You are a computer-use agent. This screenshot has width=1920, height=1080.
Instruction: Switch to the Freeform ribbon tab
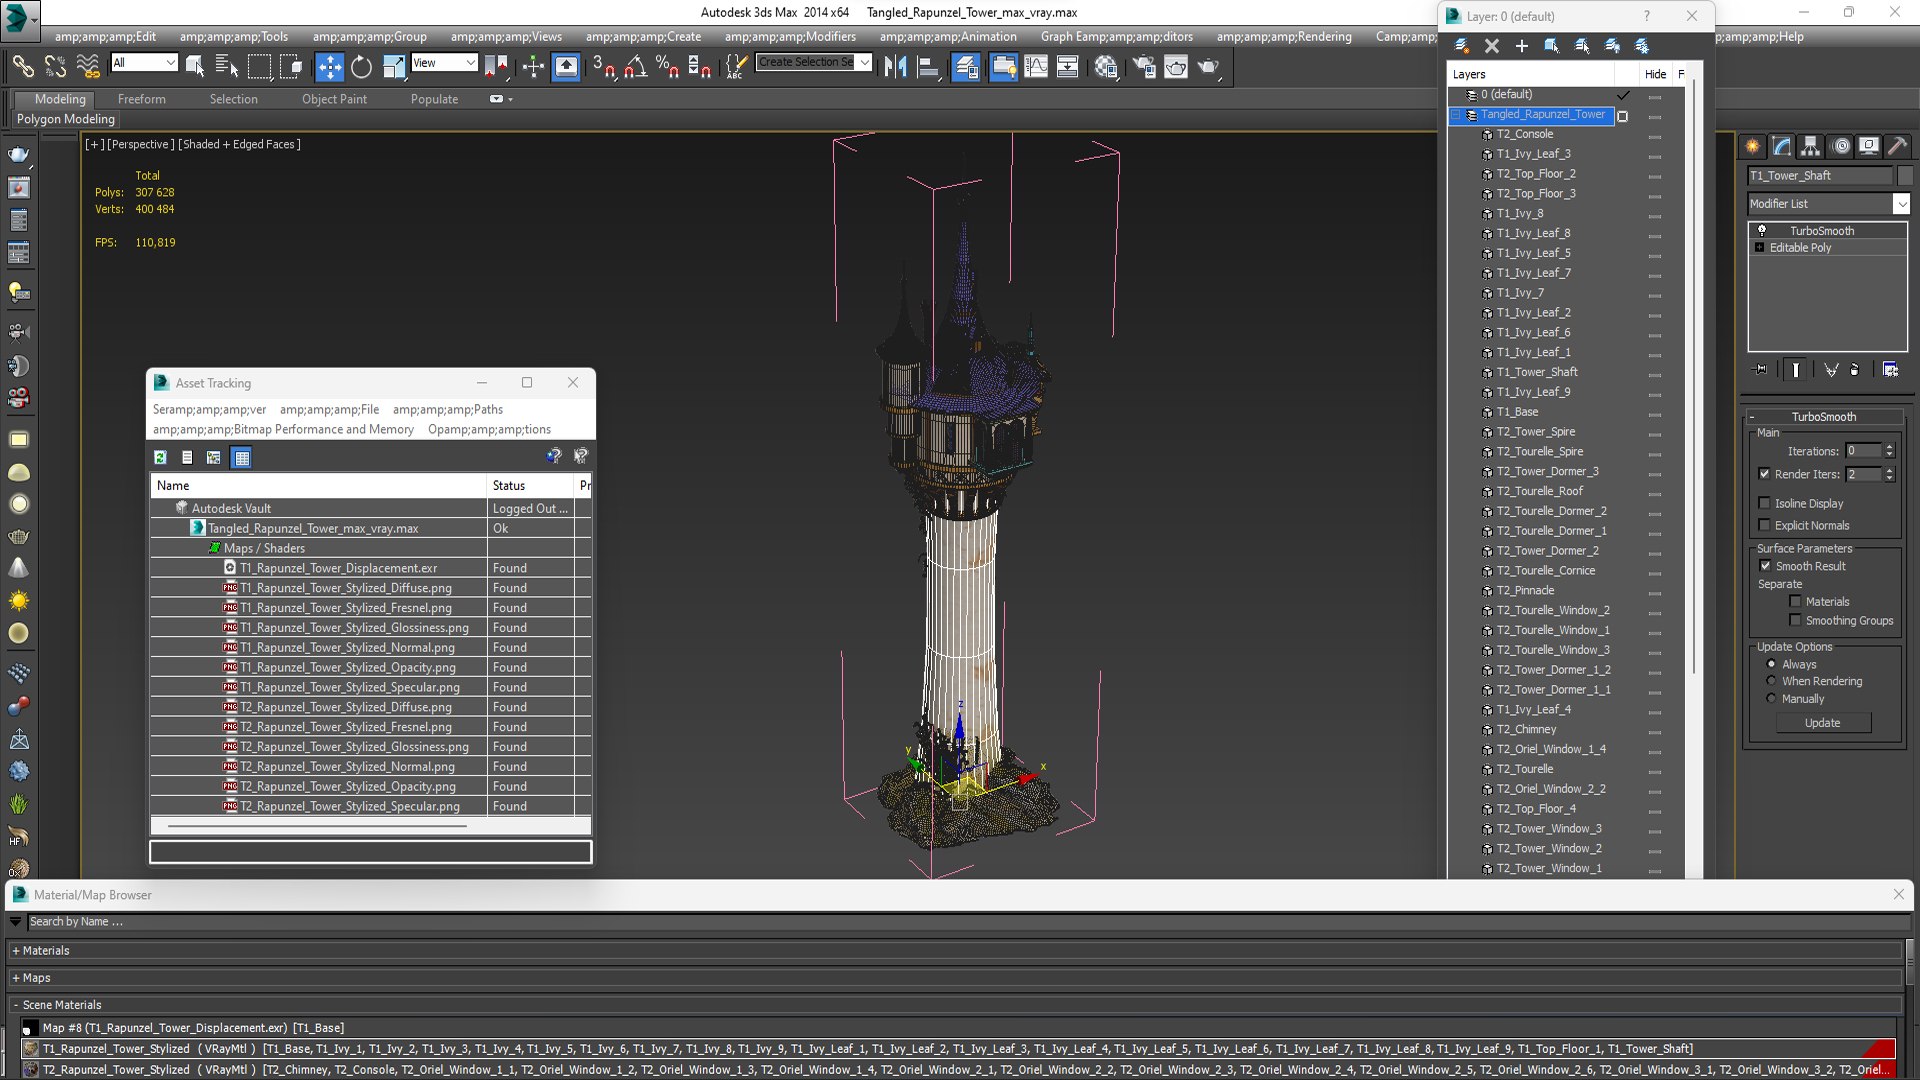pyautogui.click(x=142, y=99)
